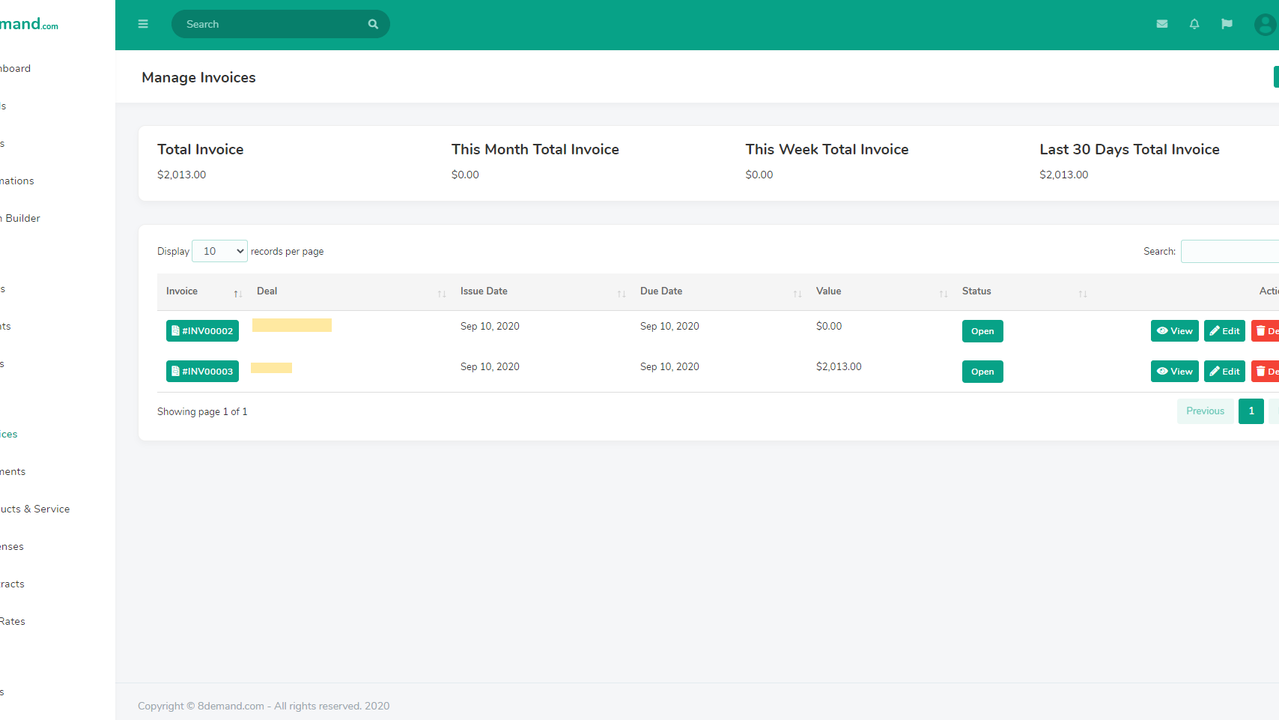Click the flag icon in header
This screenshot has width=1279, height=720.
(1226, 24)
